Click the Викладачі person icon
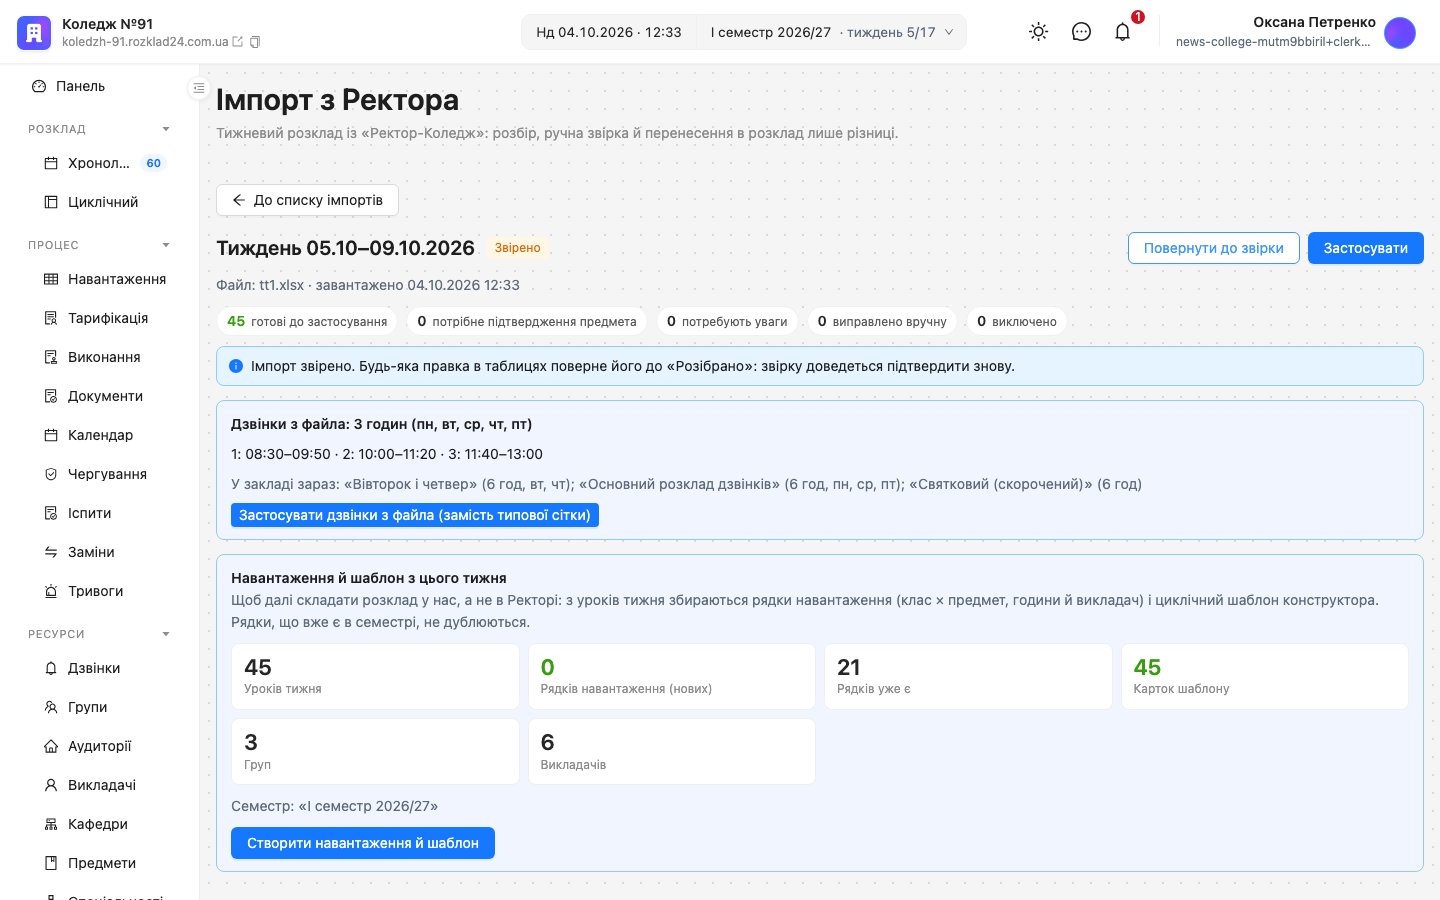 pos(51,785)
